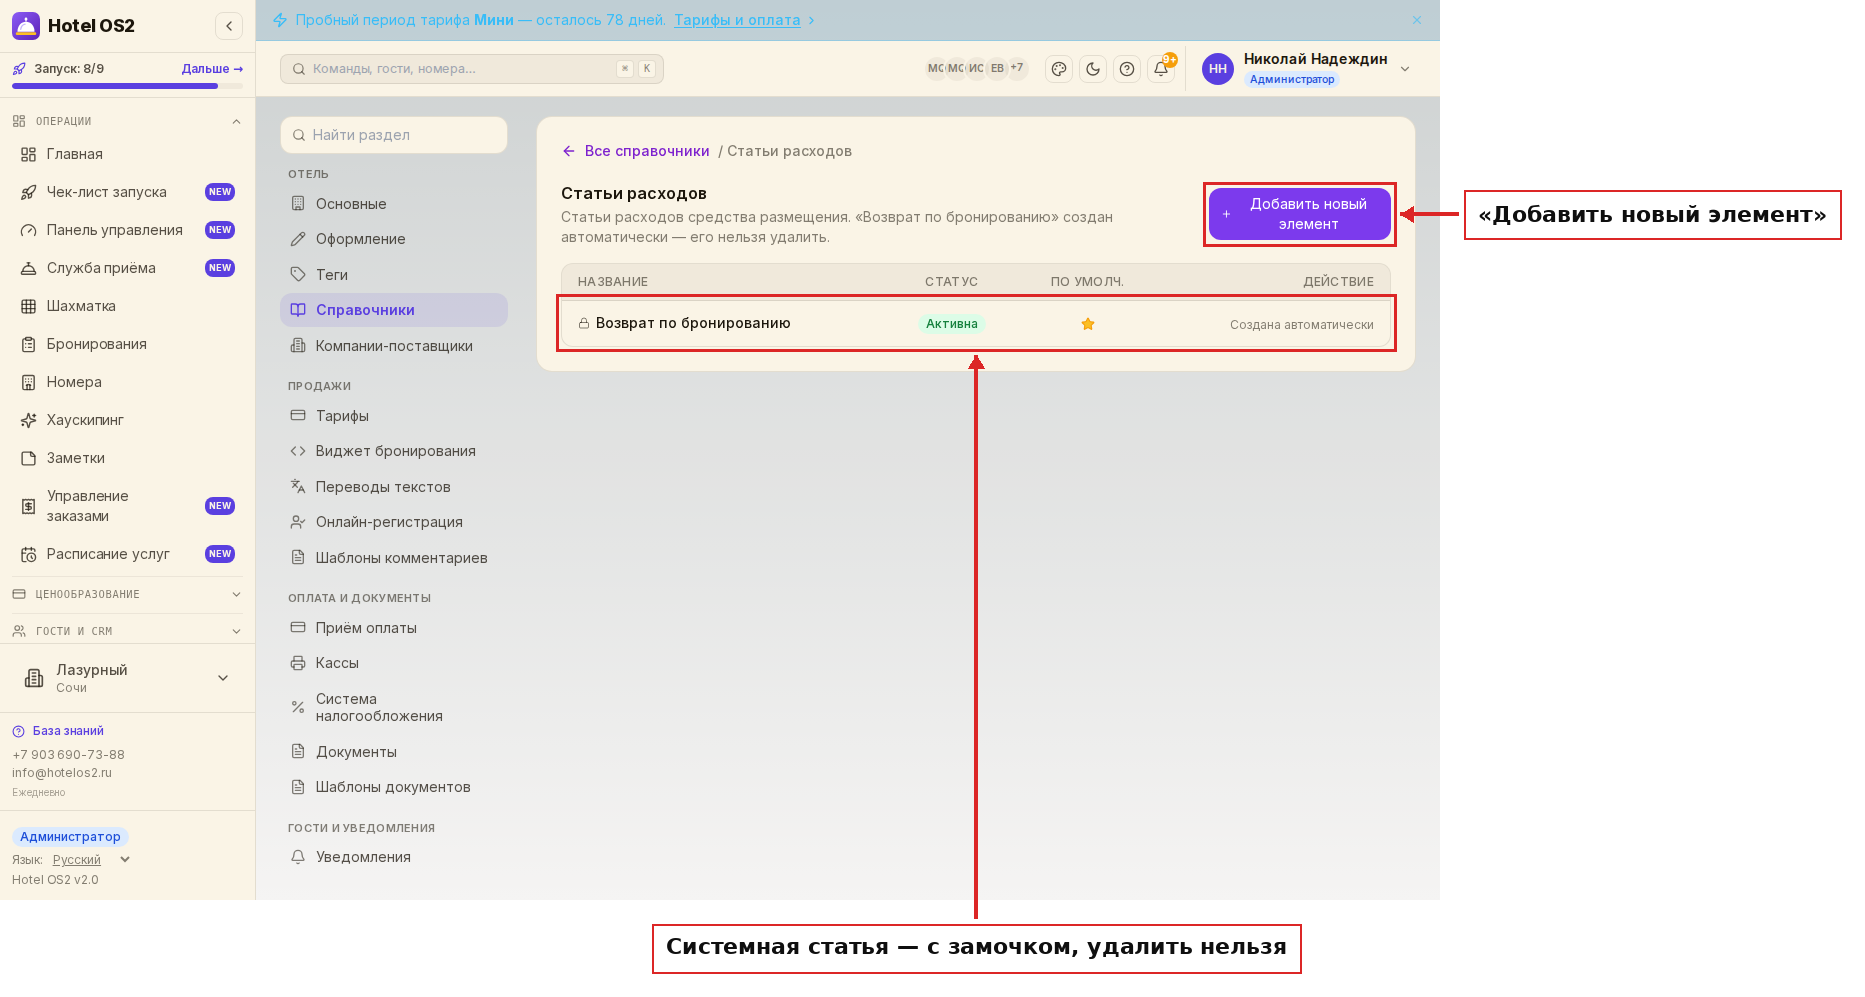The height and width of the screenshot is (997, 1865).
Task: Open help with the question mark icon
Action: coord(1127,69)
